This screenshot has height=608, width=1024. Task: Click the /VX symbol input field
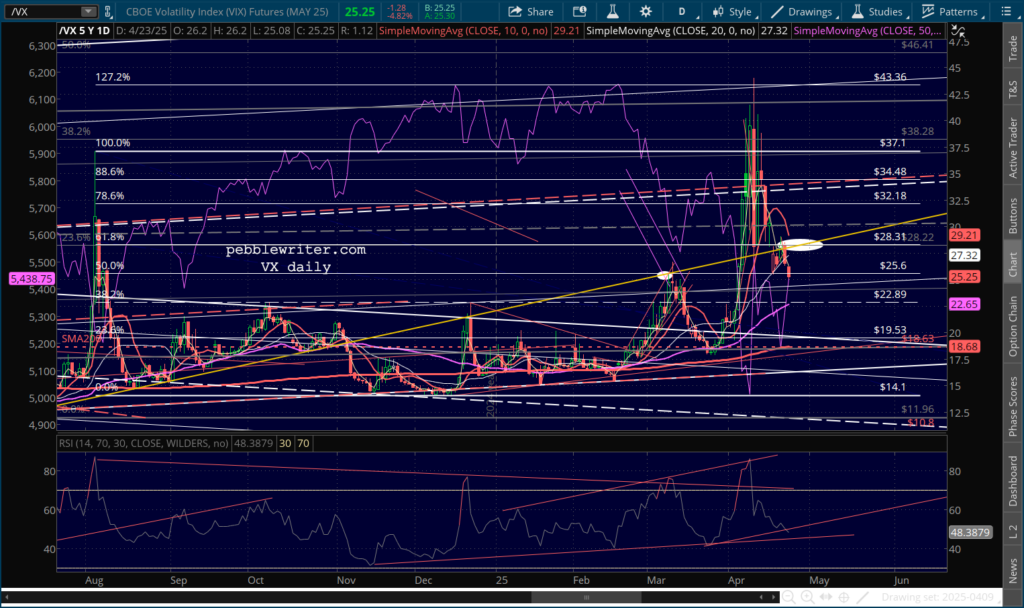click(x=40, y=12)
